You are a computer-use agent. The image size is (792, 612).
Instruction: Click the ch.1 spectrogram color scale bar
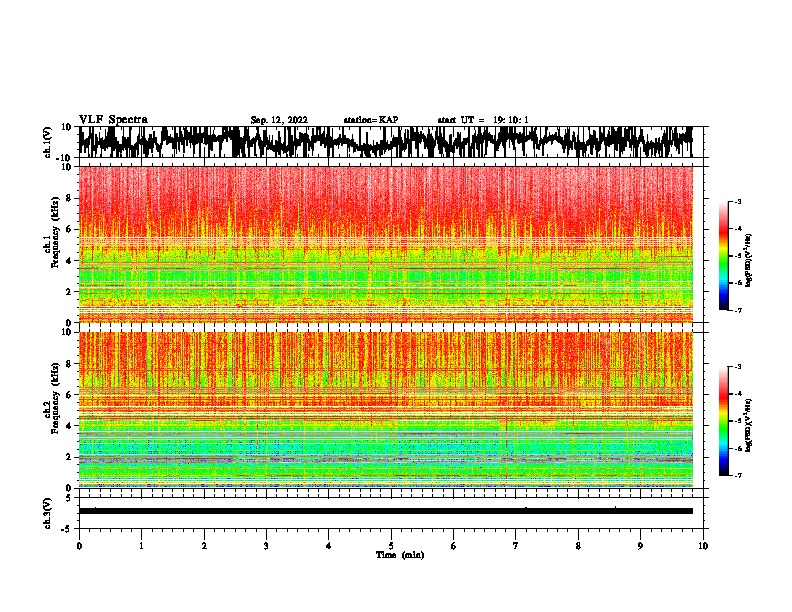click(723, 256)
